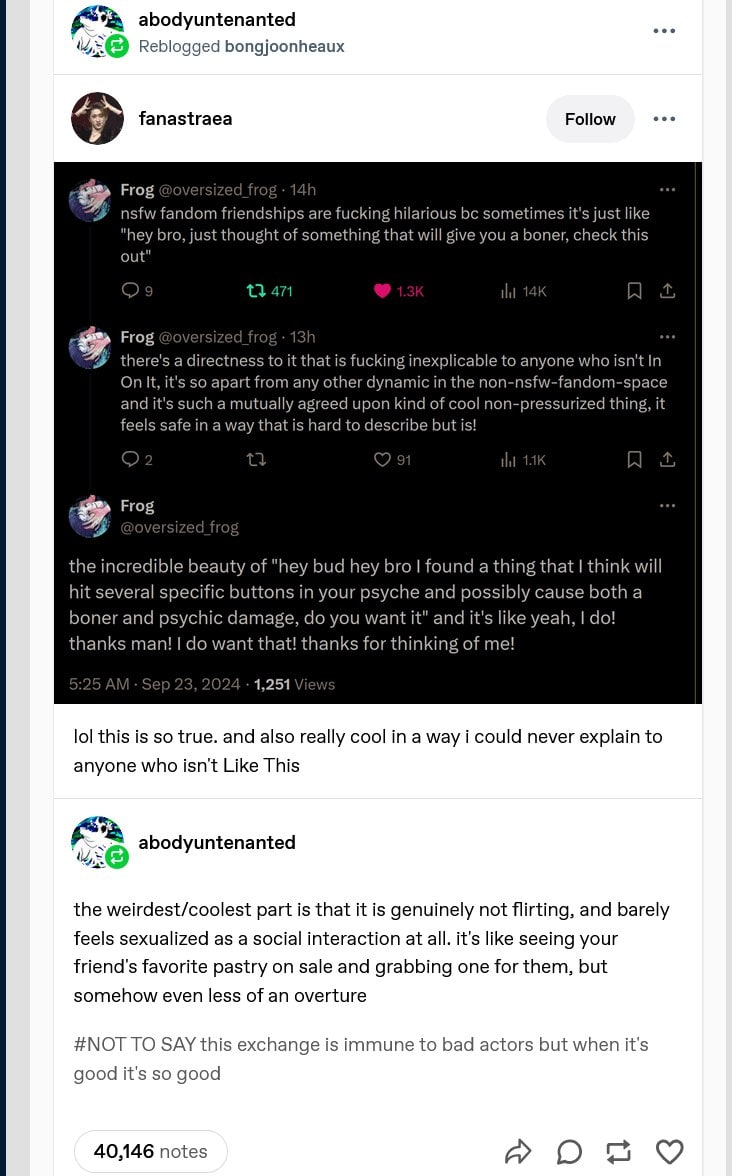View the 40,146 notes
Screen dimensions: 732x1176
pos(151,1151)
